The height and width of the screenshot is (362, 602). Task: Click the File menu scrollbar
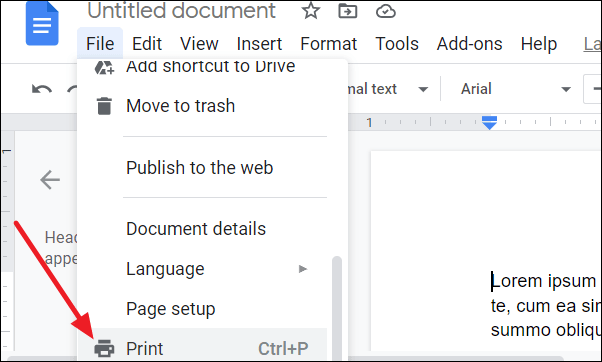pyautogui.click(x=337, y=308)
